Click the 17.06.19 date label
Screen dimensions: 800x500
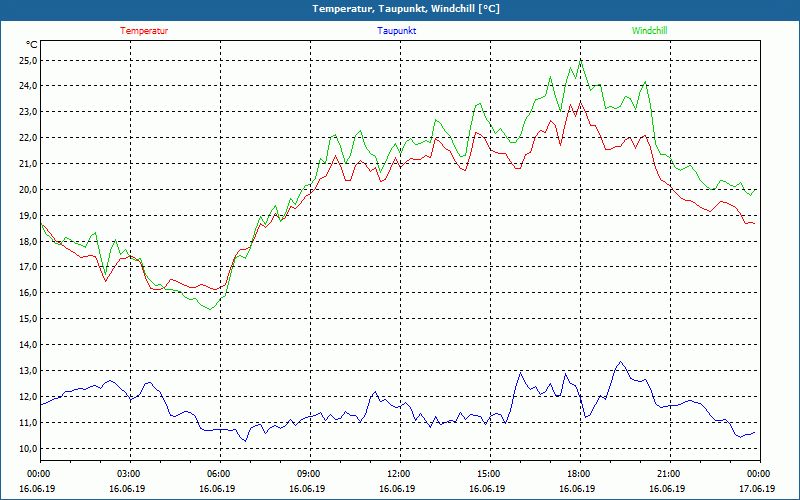click(757, 489)
